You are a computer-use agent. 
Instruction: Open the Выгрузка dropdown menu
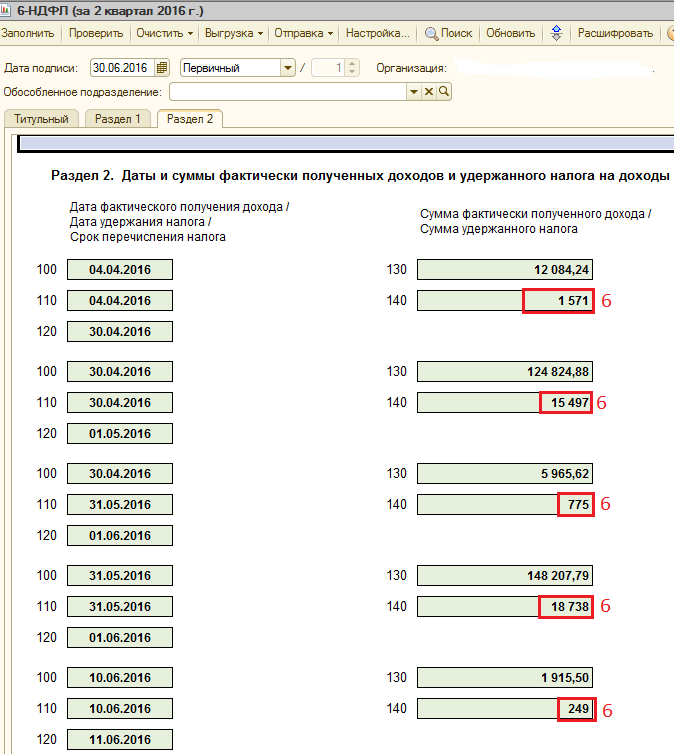(234, 33)
